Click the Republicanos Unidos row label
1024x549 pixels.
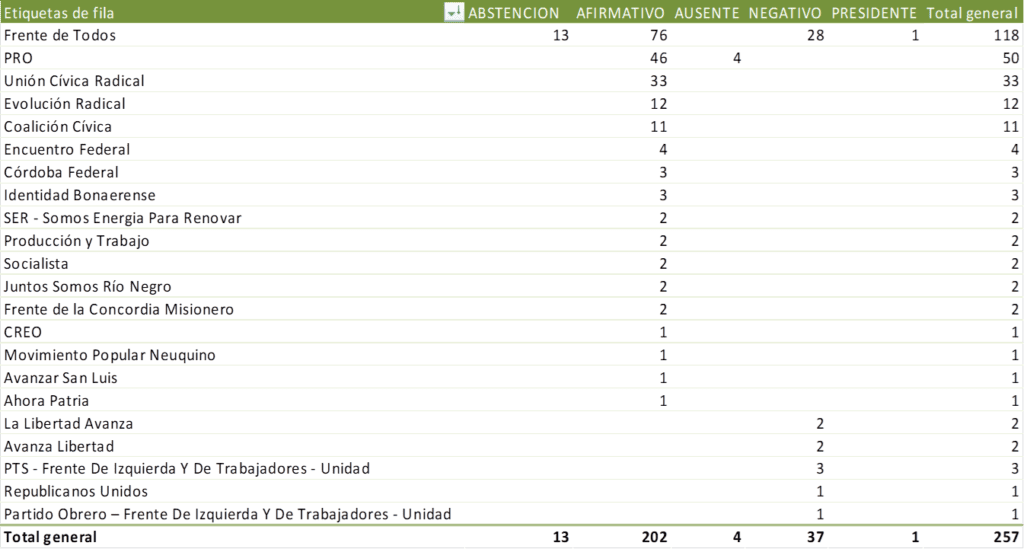tap(76, 492)
